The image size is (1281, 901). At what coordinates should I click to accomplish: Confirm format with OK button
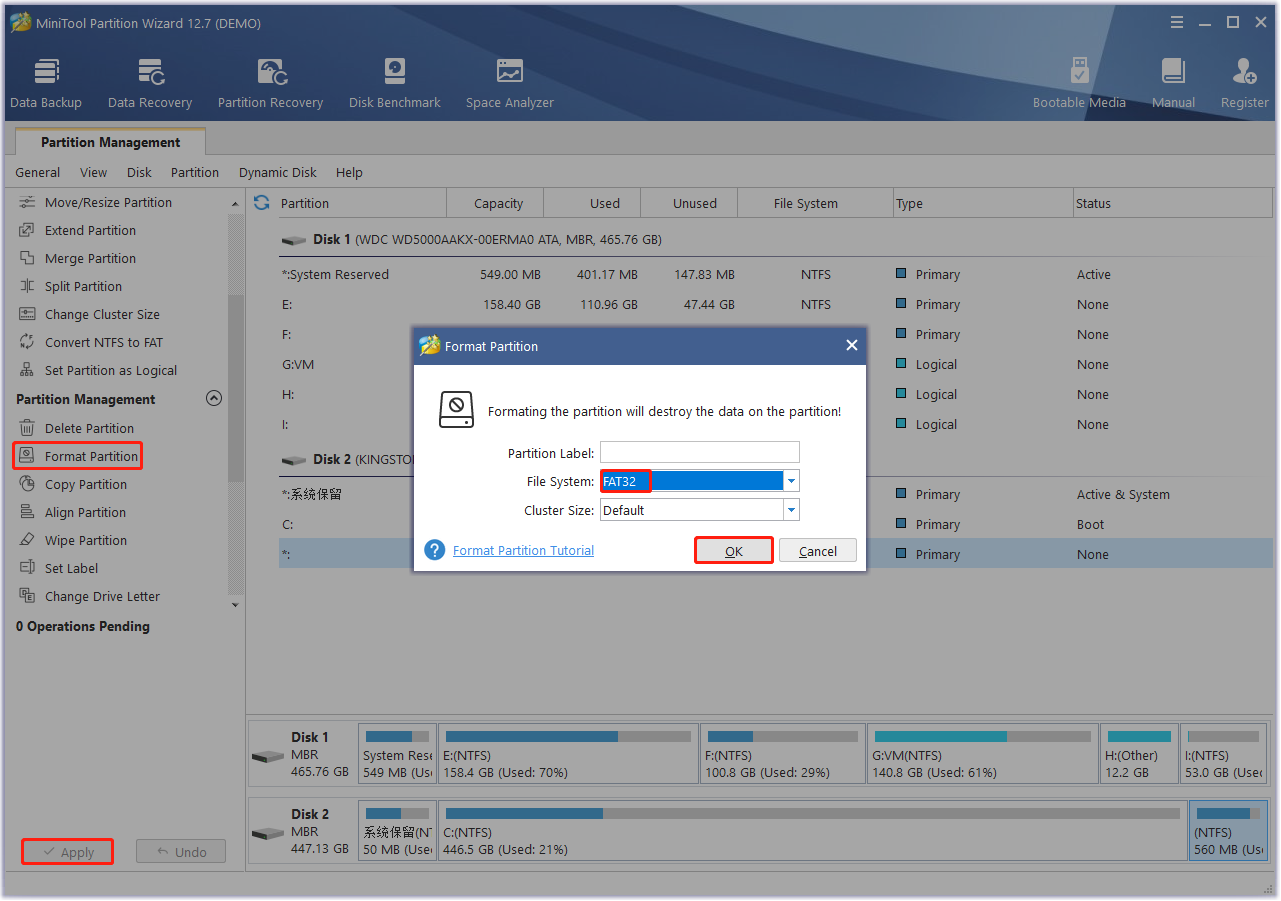[x=733, y=551]
